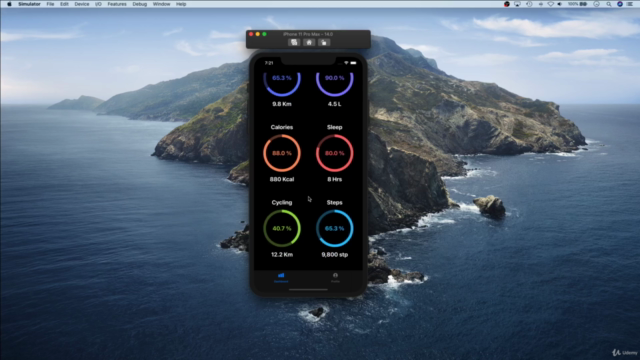This screenshot has height=360, width=640.
Task: Click the 4.5 L value
Action: [x=335, y=104]
